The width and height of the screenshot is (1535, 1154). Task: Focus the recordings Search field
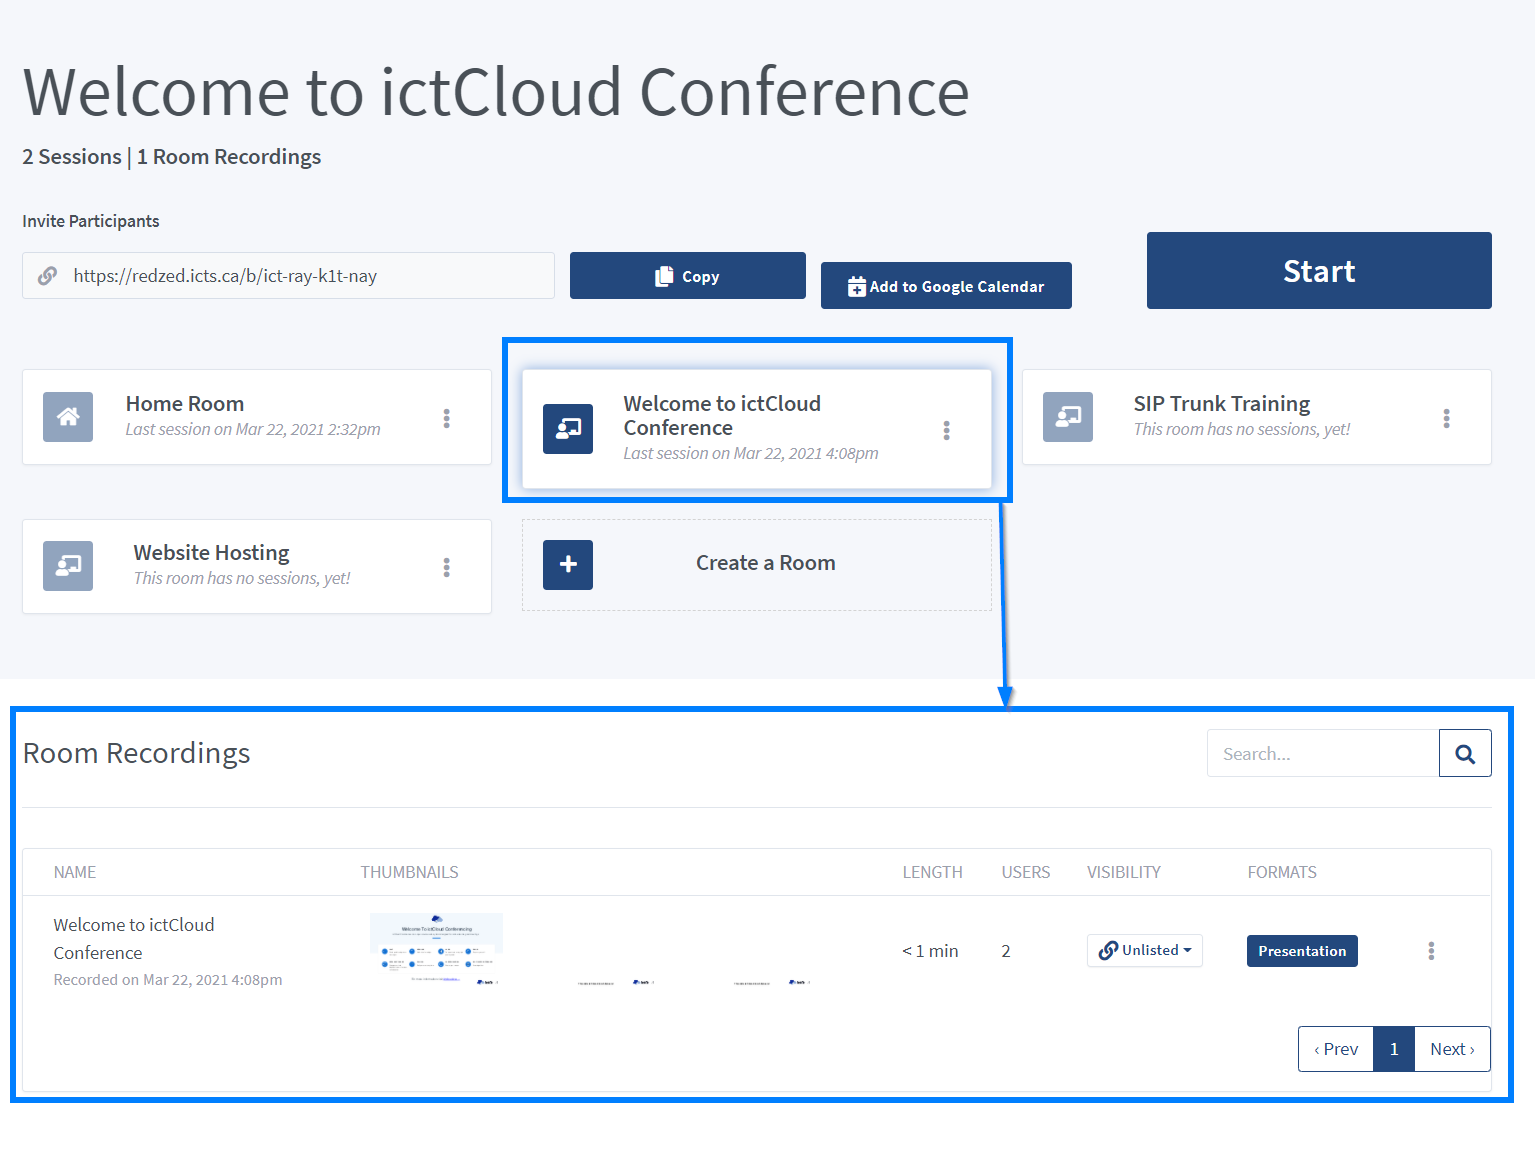coord(1323,753)
